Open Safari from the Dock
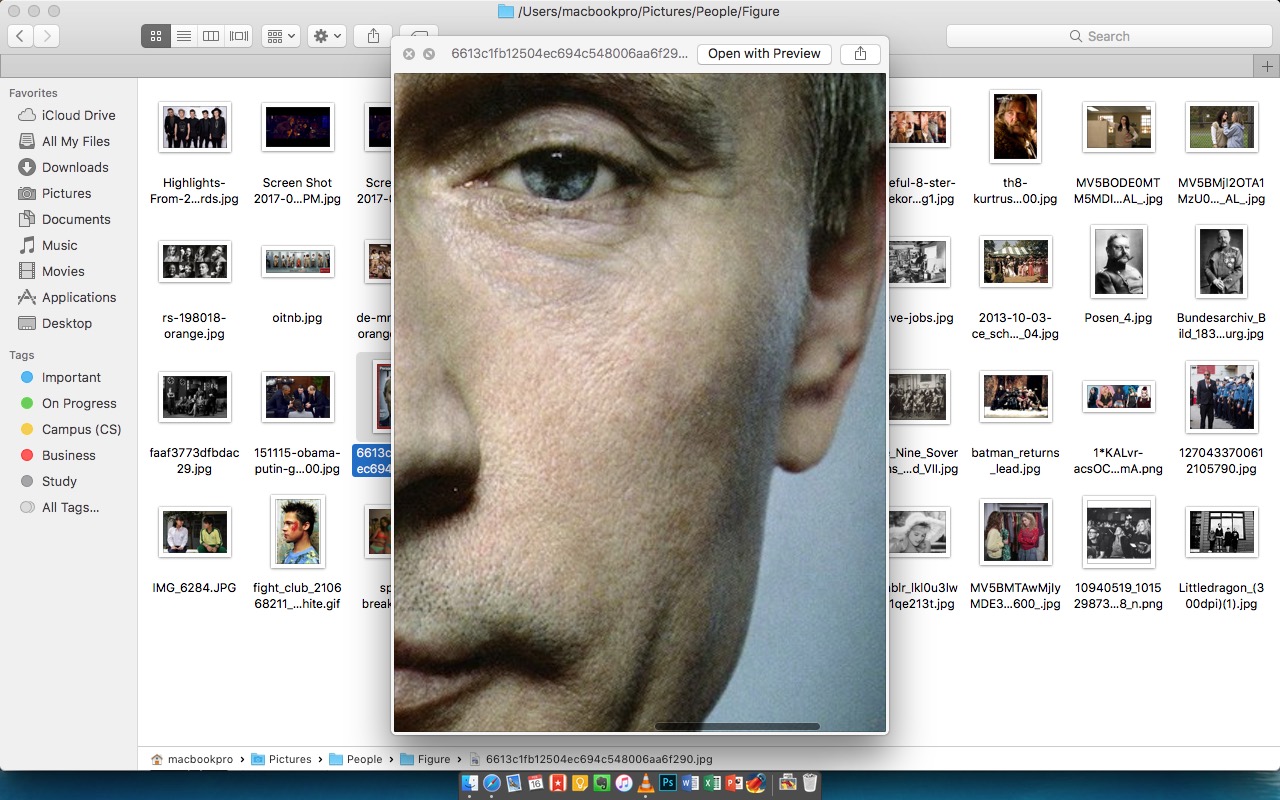Image resolution: width=1280 pixels, height=800 pixels. 492,784
